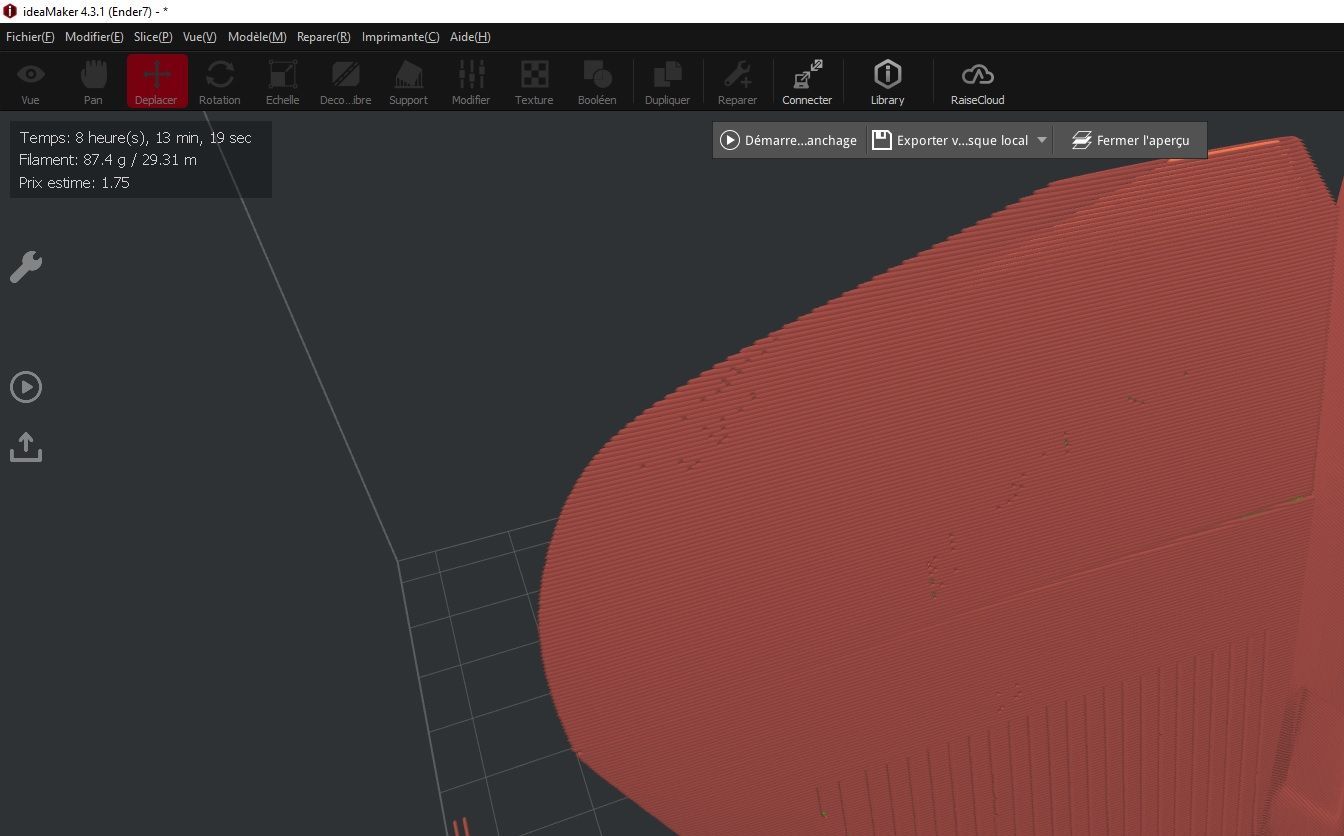Screen dimensions: 1344x836
Task: Open the Imprimante menu
Action: (400, 37)
